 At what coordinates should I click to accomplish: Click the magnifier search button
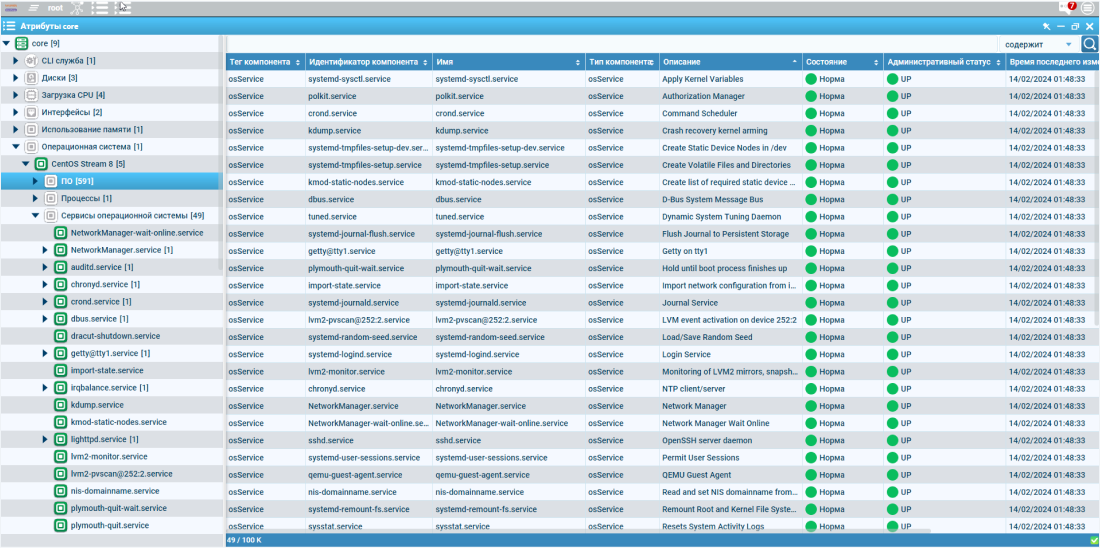click(x=1089, y=44)
